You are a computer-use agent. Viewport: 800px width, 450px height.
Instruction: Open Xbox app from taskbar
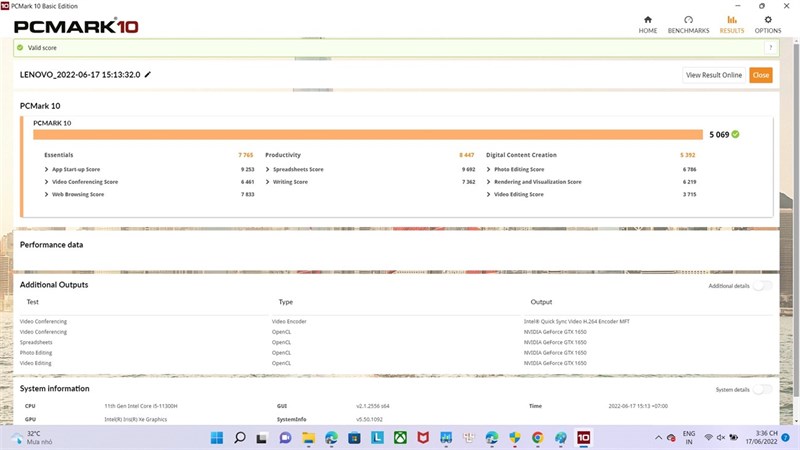point(400,438)
